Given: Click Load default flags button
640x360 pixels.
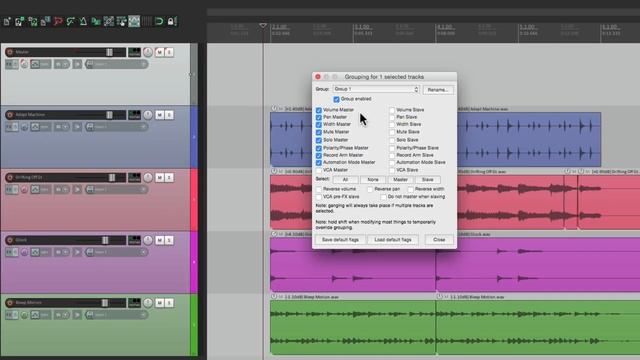Looking at the screenshot, I should click(x=393, y=240).
